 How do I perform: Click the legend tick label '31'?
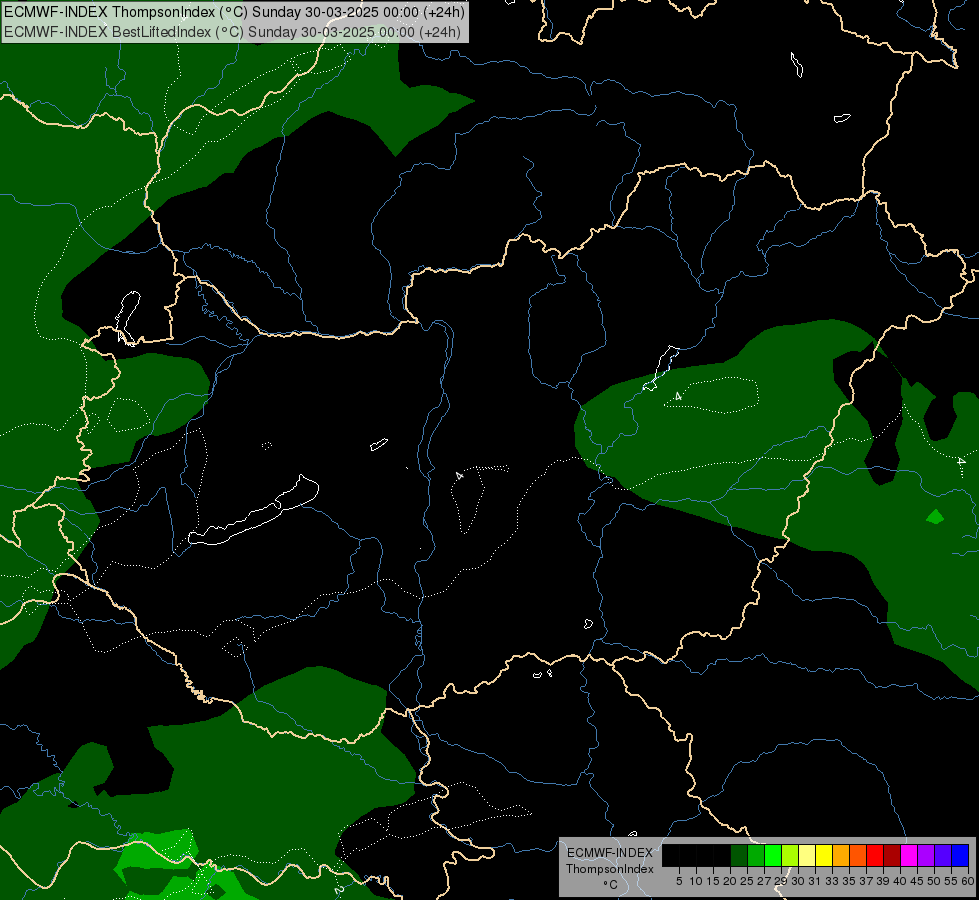[815, 881]
